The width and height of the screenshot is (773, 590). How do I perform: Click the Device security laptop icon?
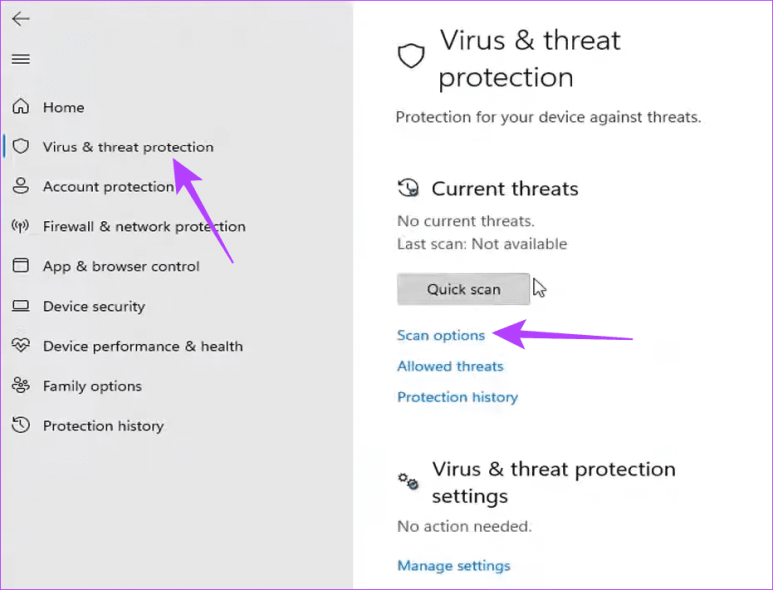coord(20,306)
